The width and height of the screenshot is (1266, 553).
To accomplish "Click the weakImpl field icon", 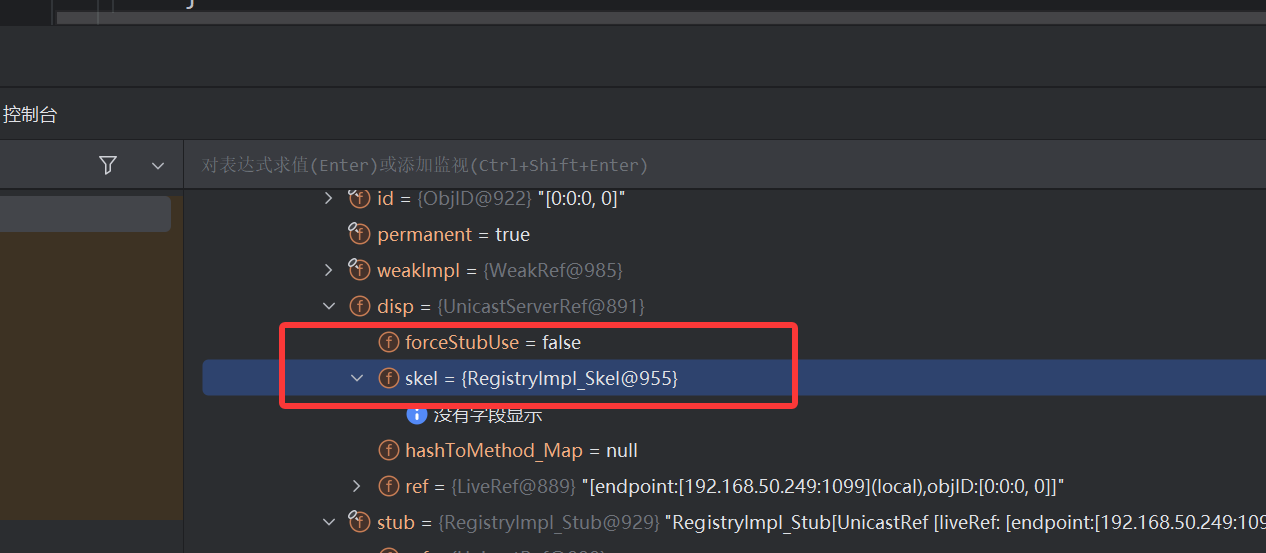I will [359, 270].
